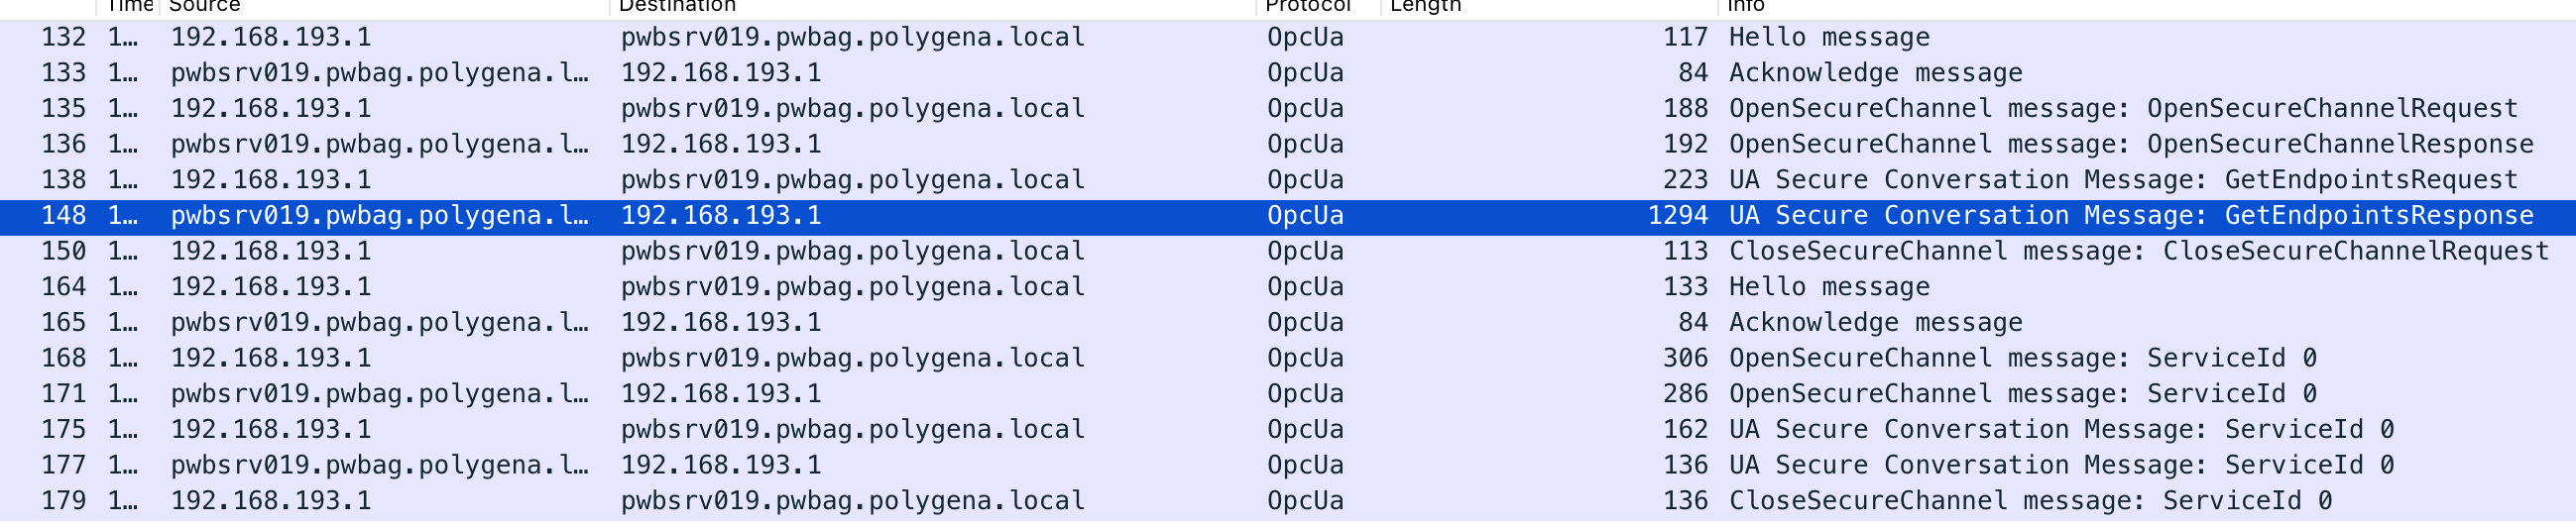Image resolution: width=2576 pixels, height=527 pixels.
Task: Select packet 175 with length 162
Action: click(1288, 430)
